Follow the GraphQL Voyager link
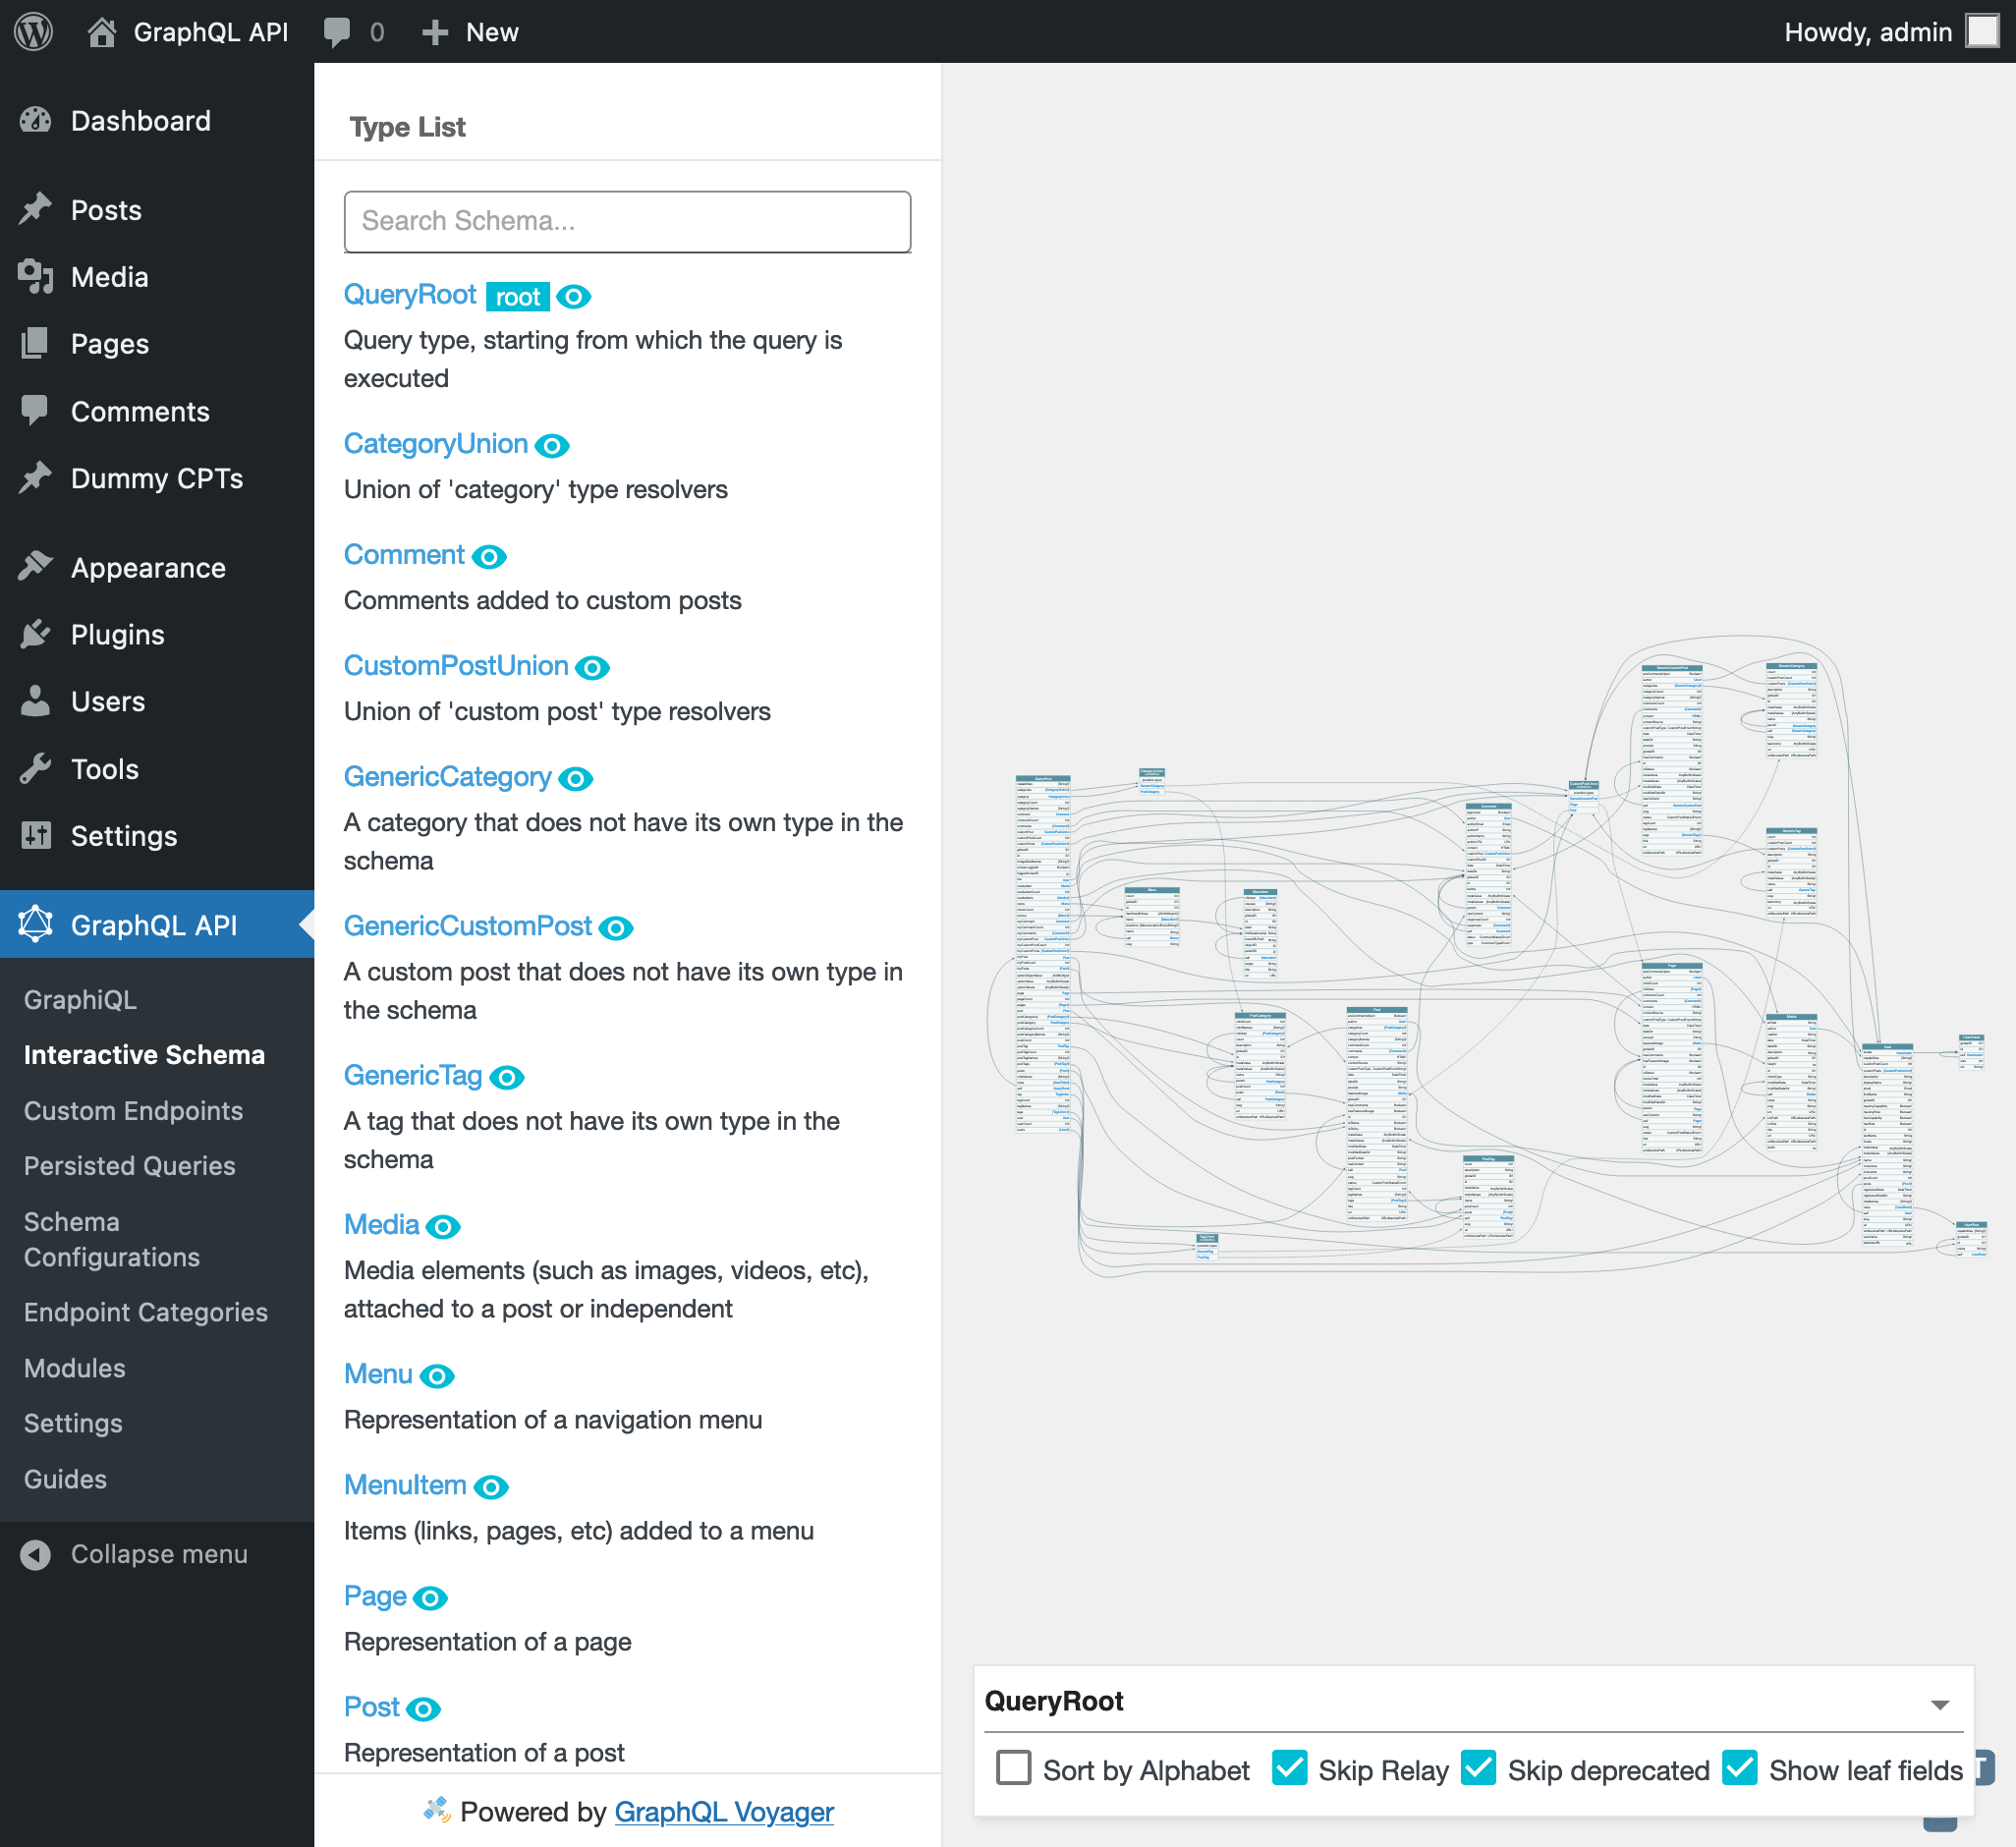The height and width of the screenshot is (1847, 2016). coord(723,1812)
